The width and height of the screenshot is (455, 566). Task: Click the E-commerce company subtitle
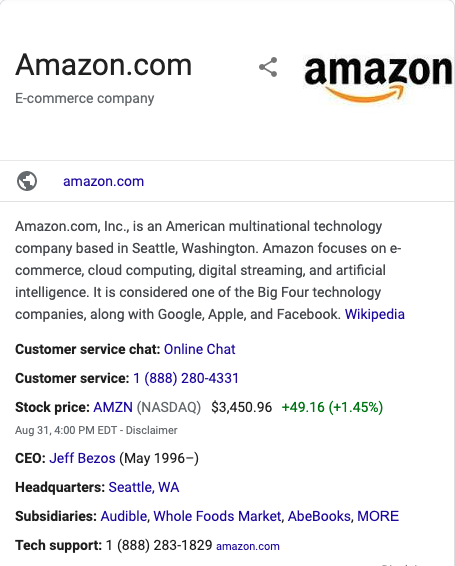84,98
